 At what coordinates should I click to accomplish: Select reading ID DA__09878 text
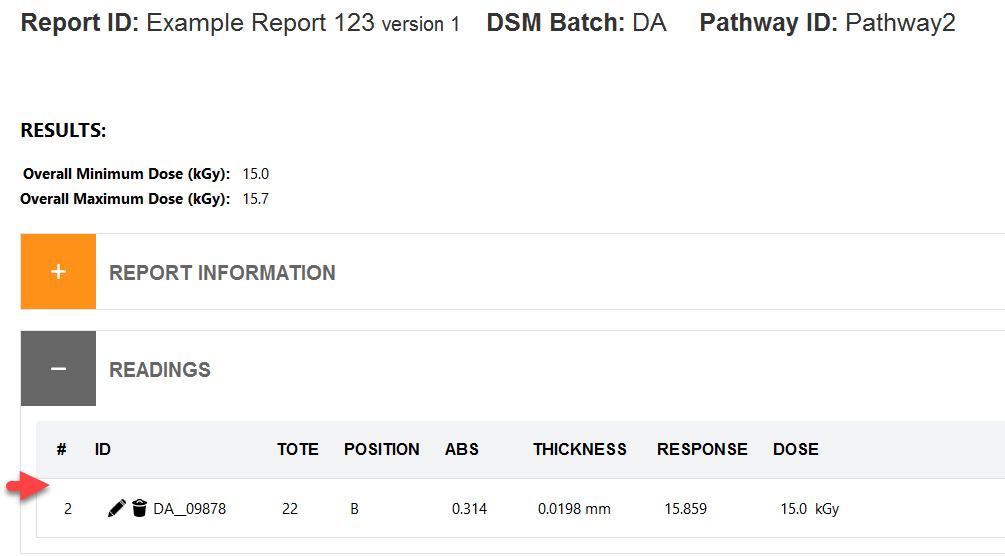pos(190,509)
